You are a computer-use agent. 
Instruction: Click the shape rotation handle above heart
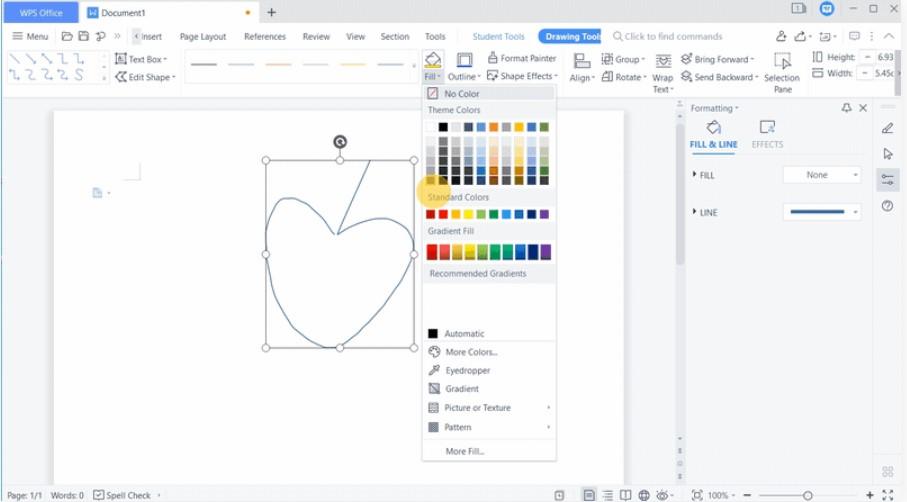340,142
